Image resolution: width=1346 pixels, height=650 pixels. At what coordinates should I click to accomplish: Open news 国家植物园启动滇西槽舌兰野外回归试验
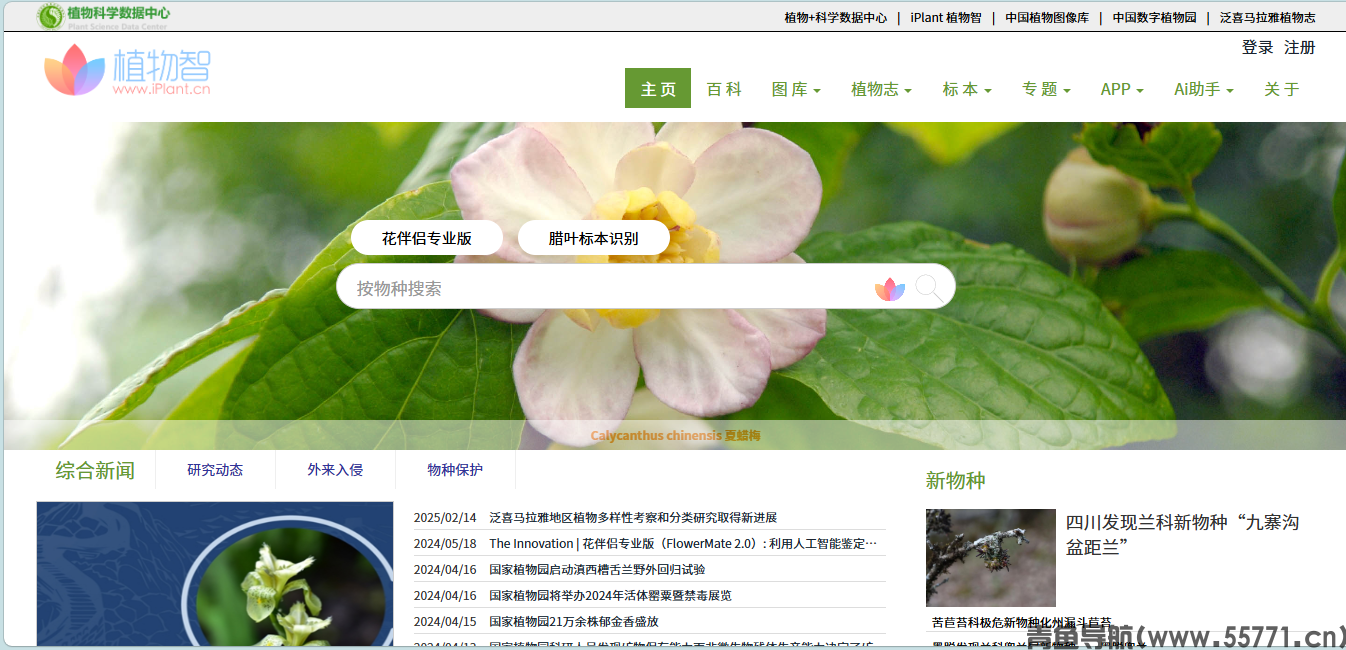pos(597,569)
